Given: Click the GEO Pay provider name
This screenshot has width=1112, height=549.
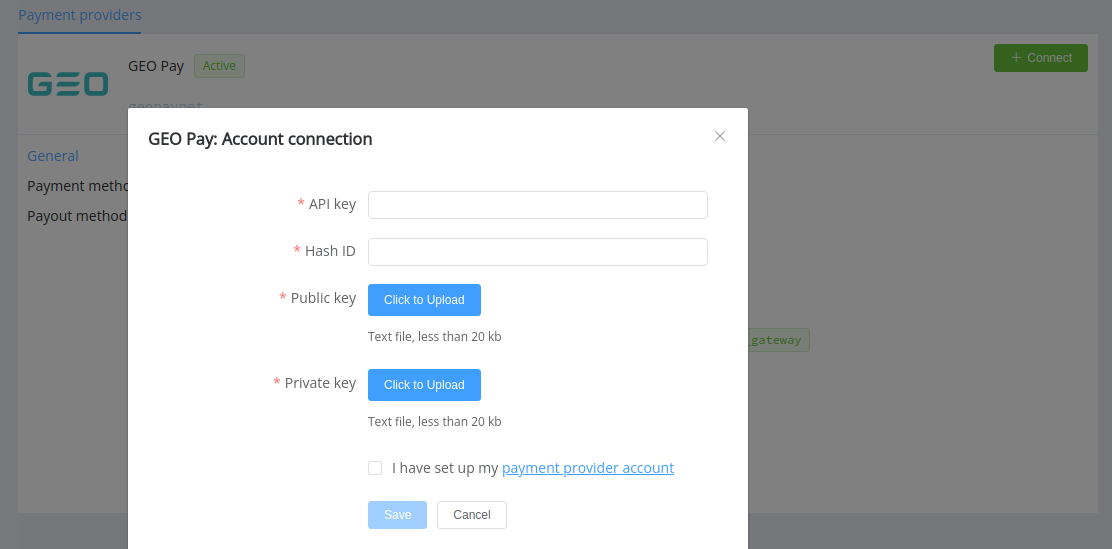Looking at the screenshot, I should click(156, 66).
